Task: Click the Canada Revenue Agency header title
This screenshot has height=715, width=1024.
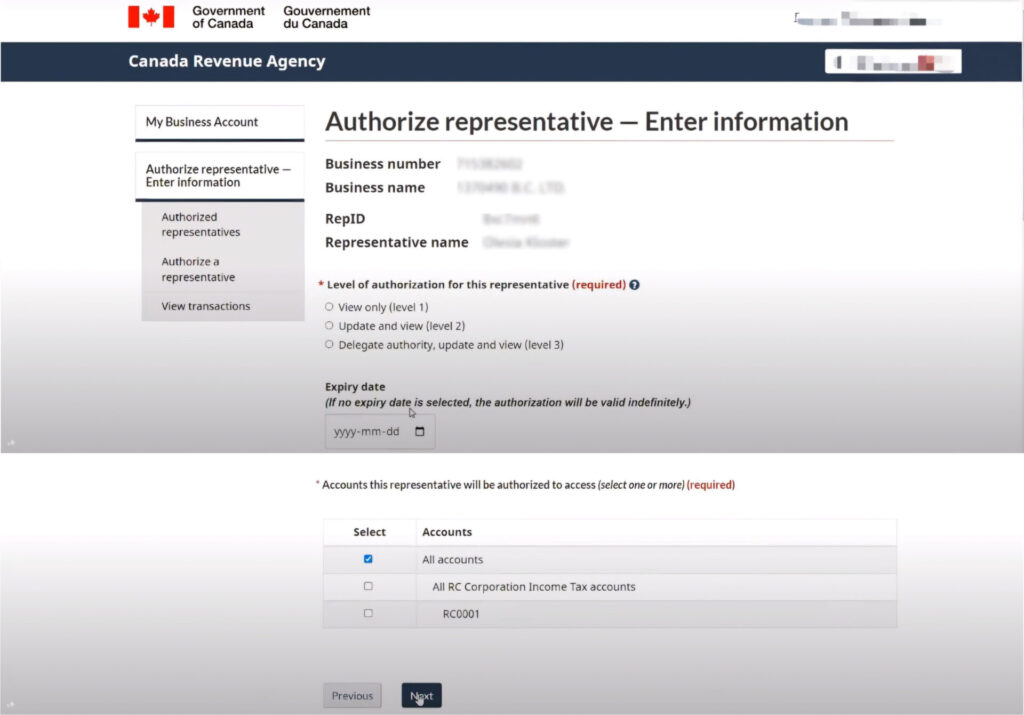Action: (227, 61)
